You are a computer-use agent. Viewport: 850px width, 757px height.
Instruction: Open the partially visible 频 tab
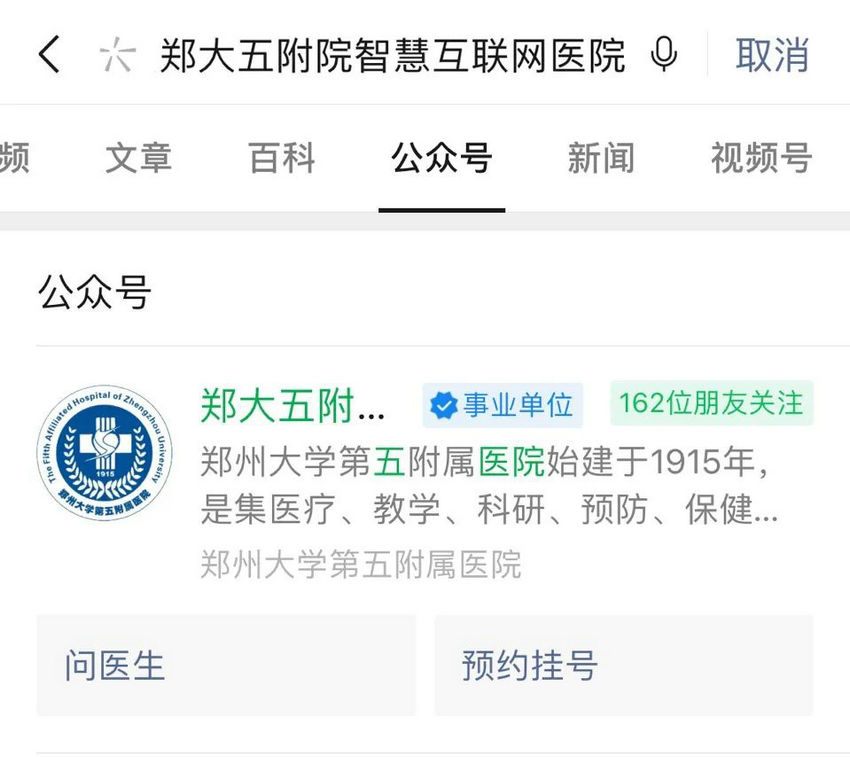pyautogui.click(x=14, y=158)
